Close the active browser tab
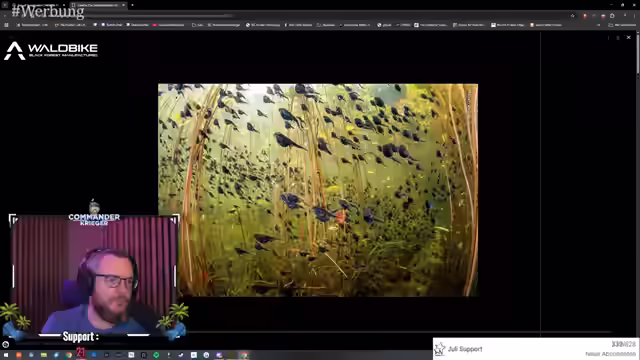Image resolution: width=640 pixels, height=360 pixels. pos(123,5)
